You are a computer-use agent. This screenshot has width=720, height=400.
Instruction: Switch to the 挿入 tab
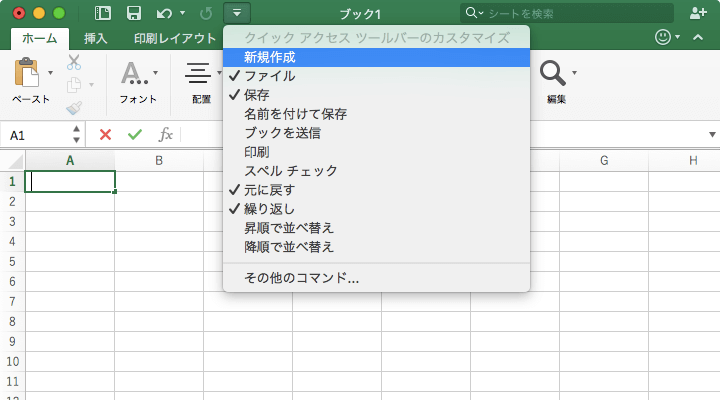coord(96,38)
